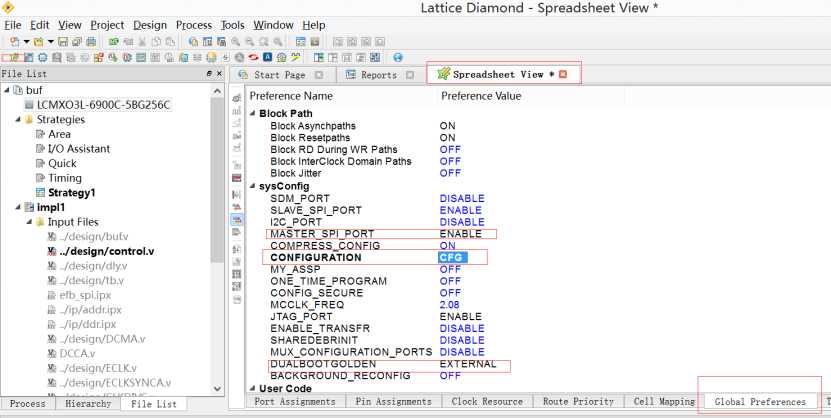Click the detach box on Reports tab

pyautogui.click(x=410, y=75)
